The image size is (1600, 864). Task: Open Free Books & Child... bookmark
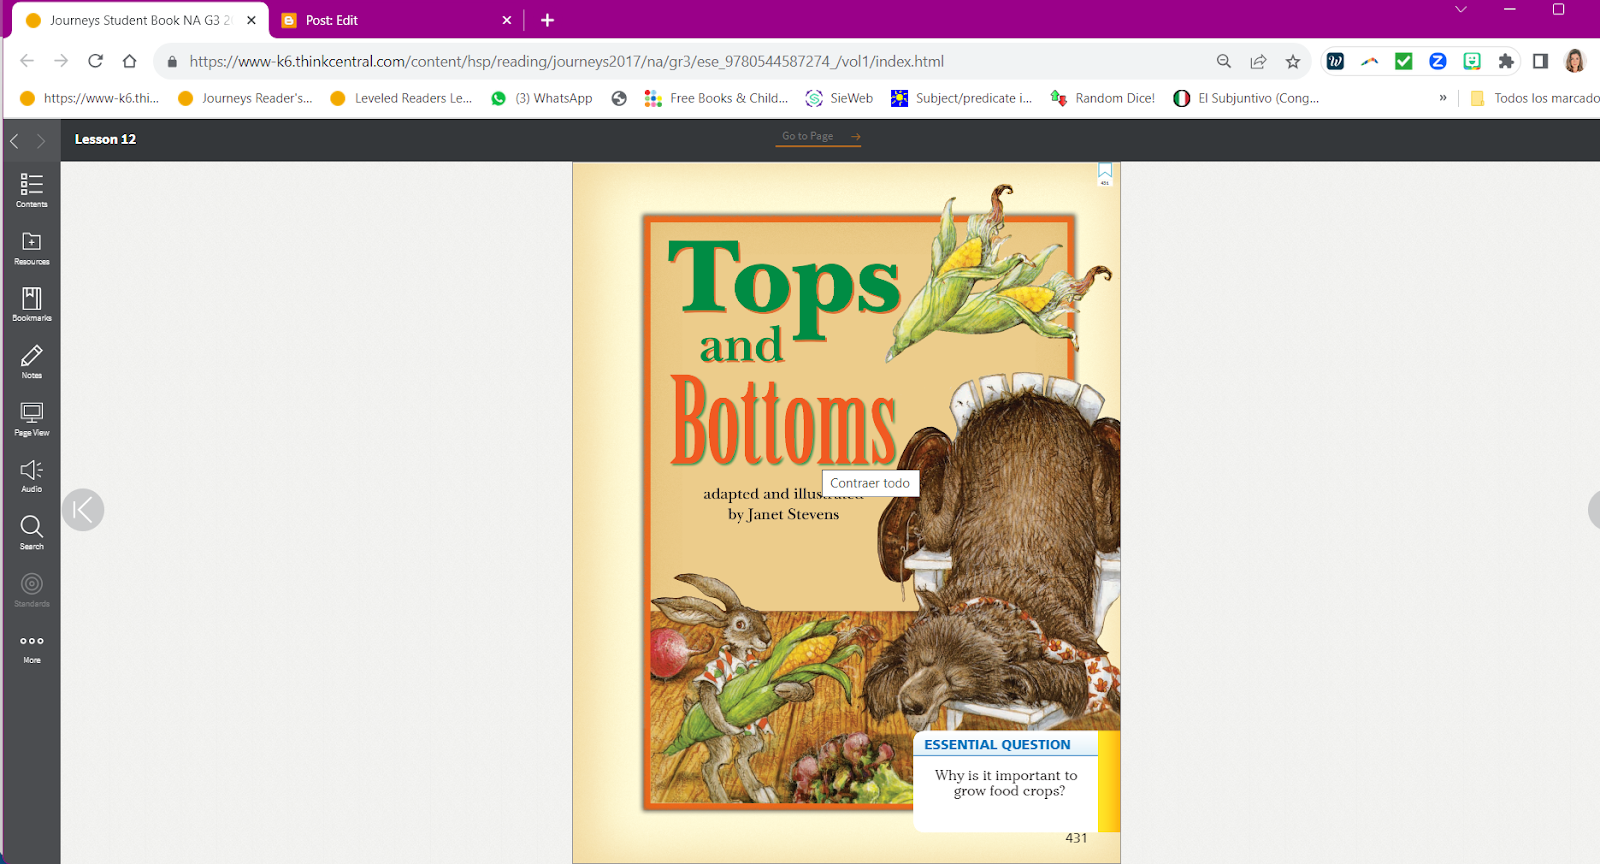[717, 98]
